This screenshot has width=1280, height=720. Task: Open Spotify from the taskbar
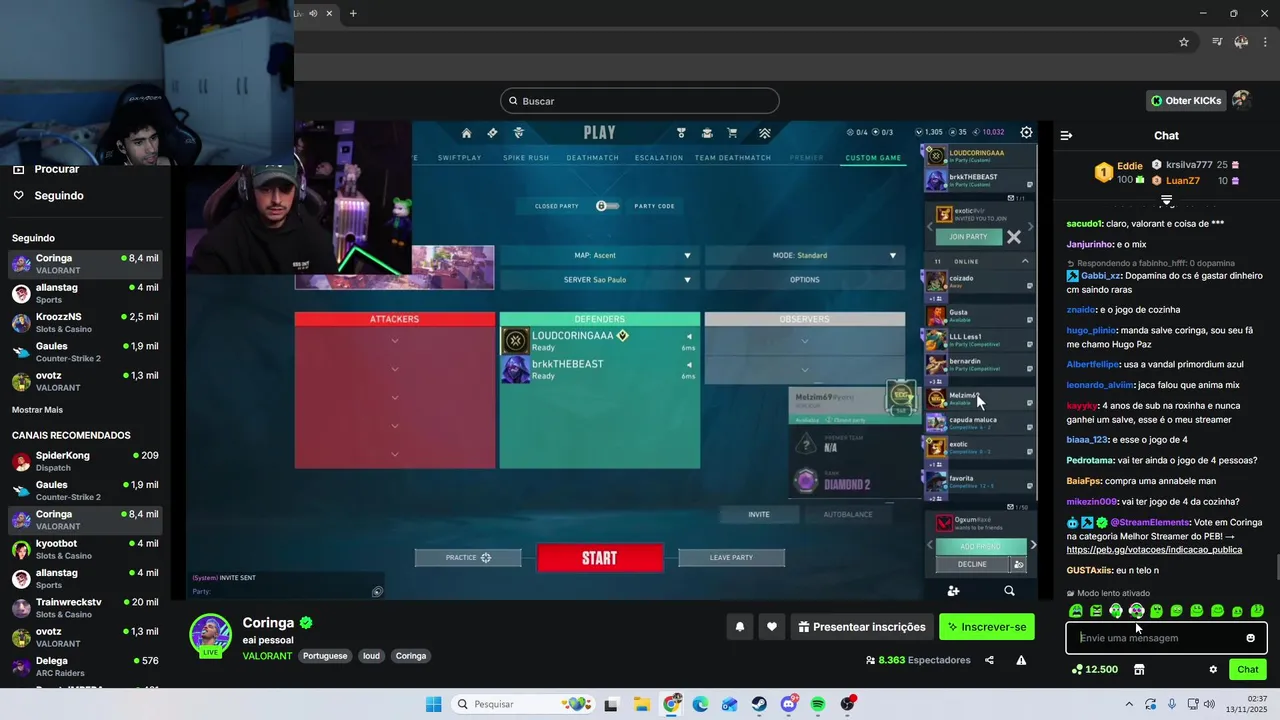(x=818, y=704)
